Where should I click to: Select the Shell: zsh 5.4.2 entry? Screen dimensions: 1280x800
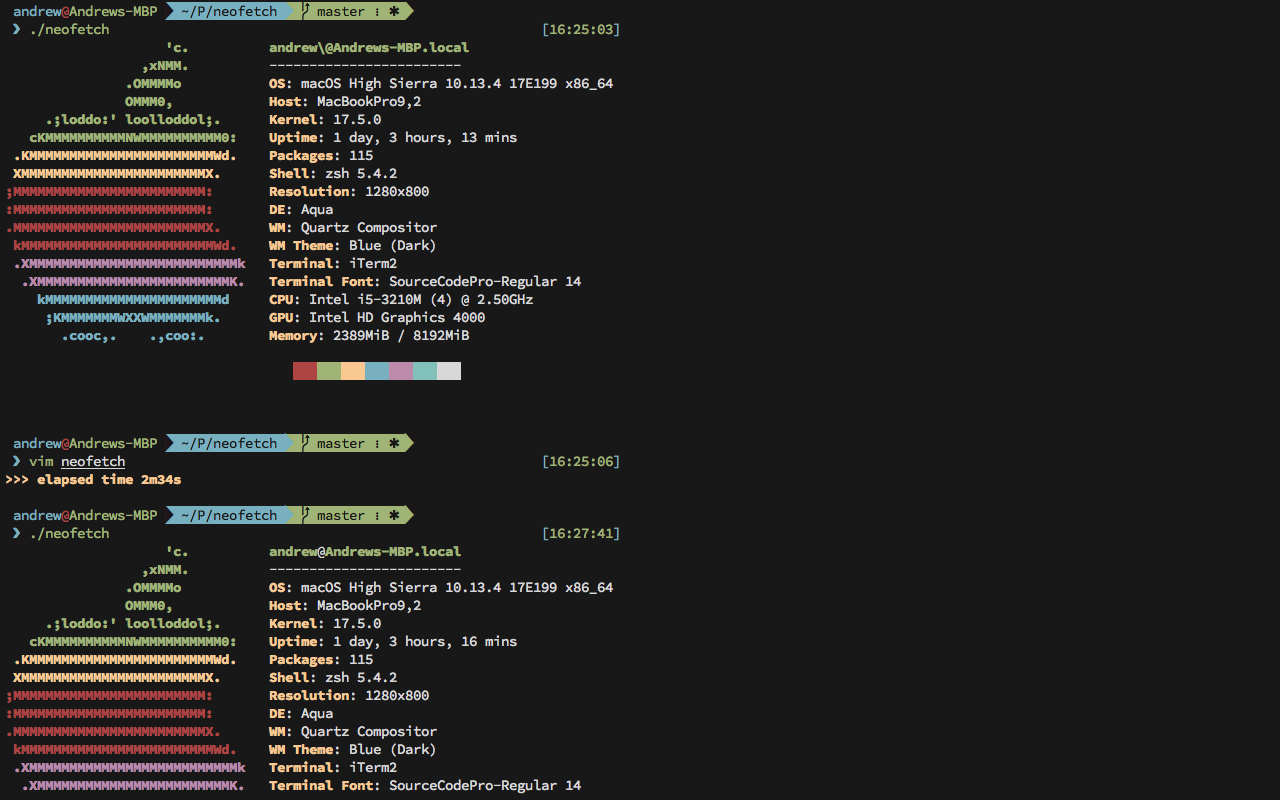[333, 173]
